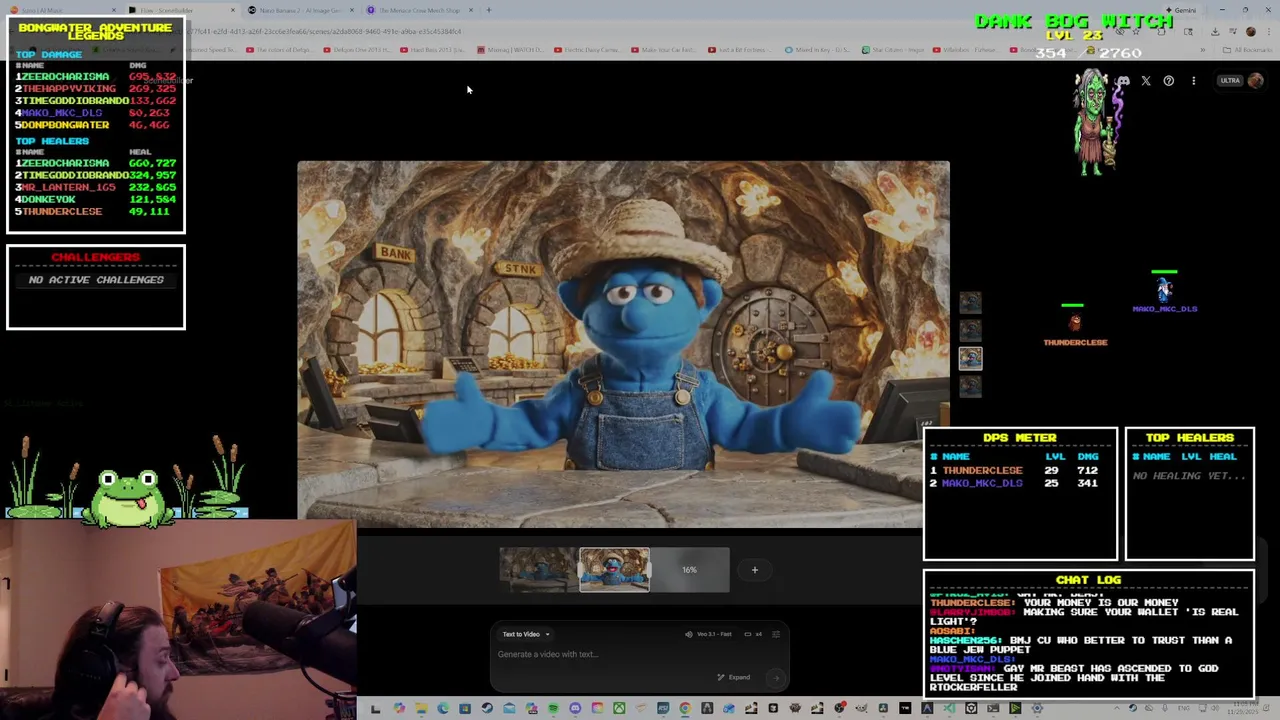Open Chrome three-dot menu
Viewport: 1280px width, 720px height.
(x=1269, y=31)
